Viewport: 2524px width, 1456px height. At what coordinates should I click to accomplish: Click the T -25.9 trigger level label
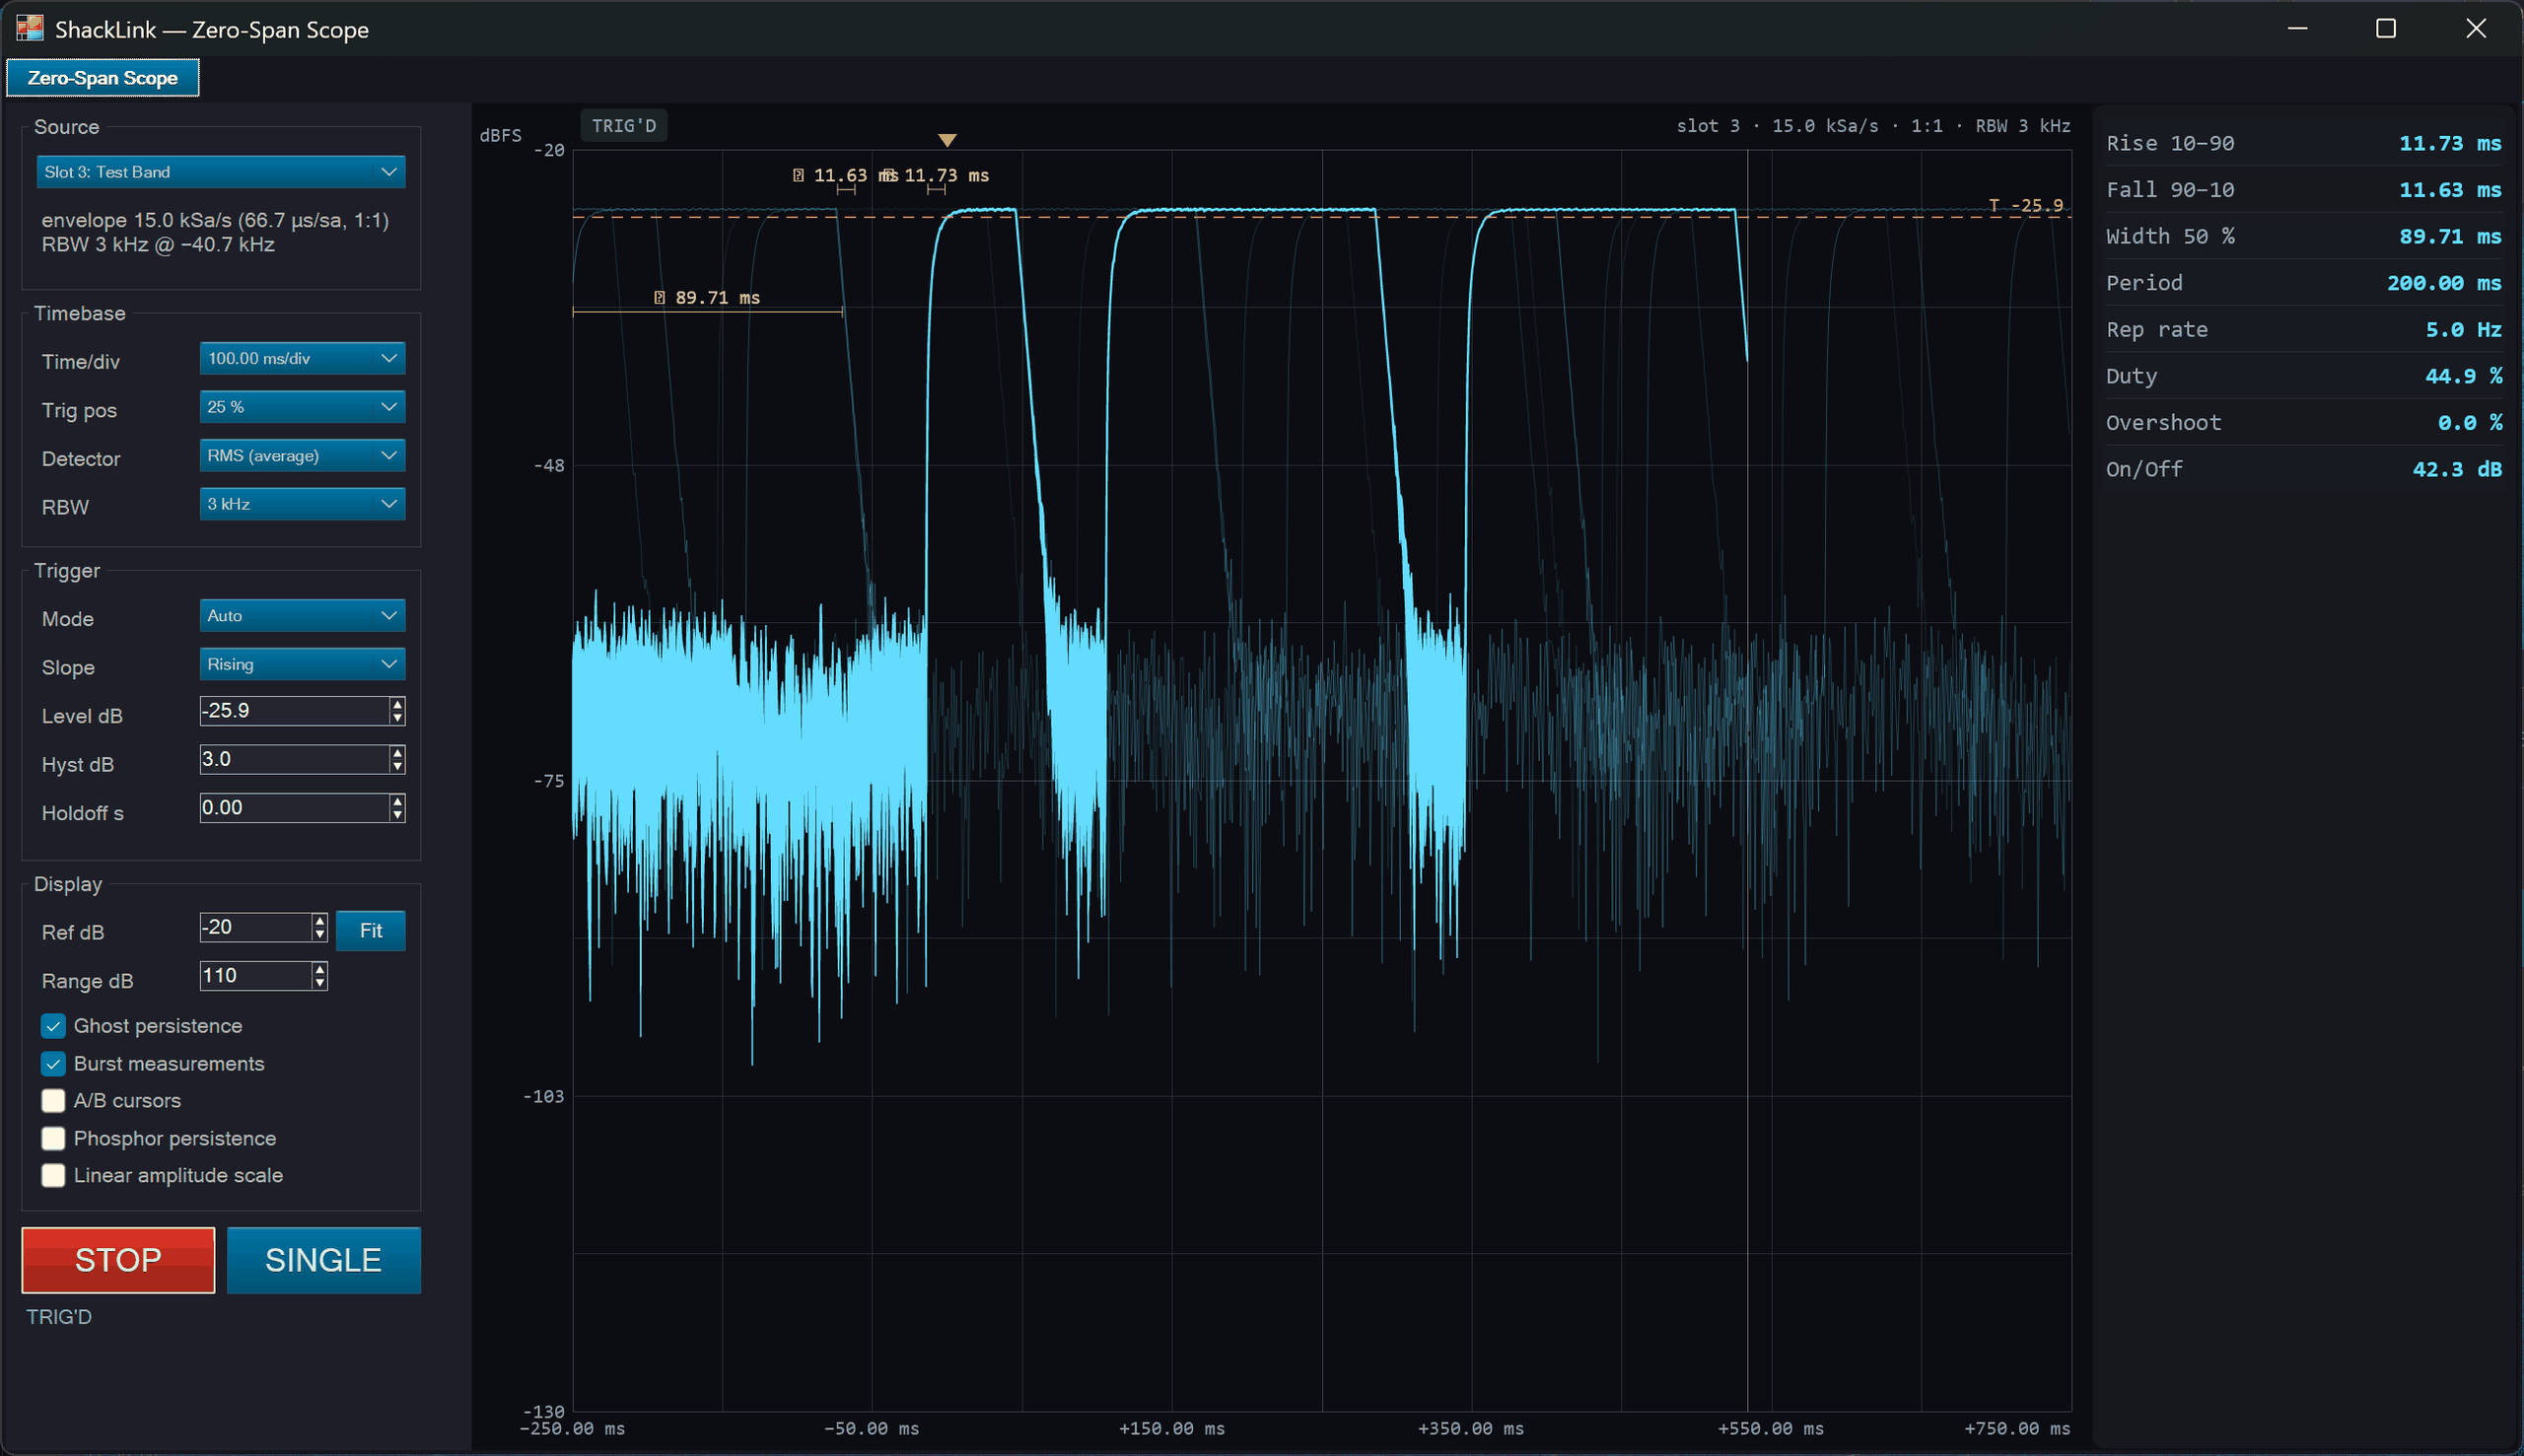click(x=2026, y=205)
